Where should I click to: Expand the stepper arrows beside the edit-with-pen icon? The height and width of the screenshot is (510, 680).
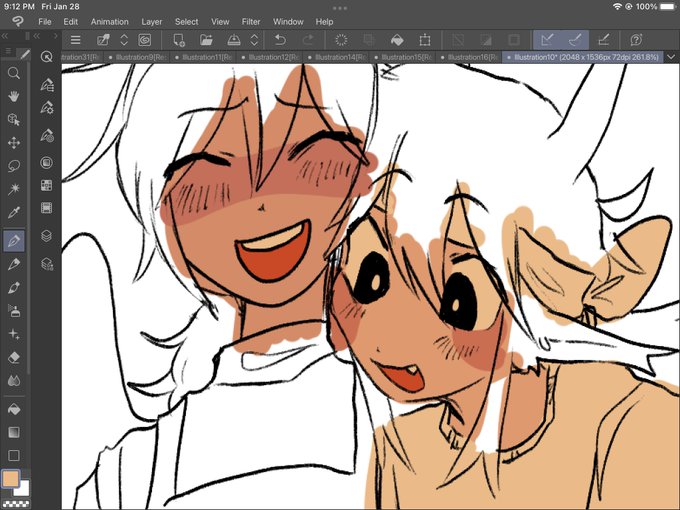click(124, 40)
